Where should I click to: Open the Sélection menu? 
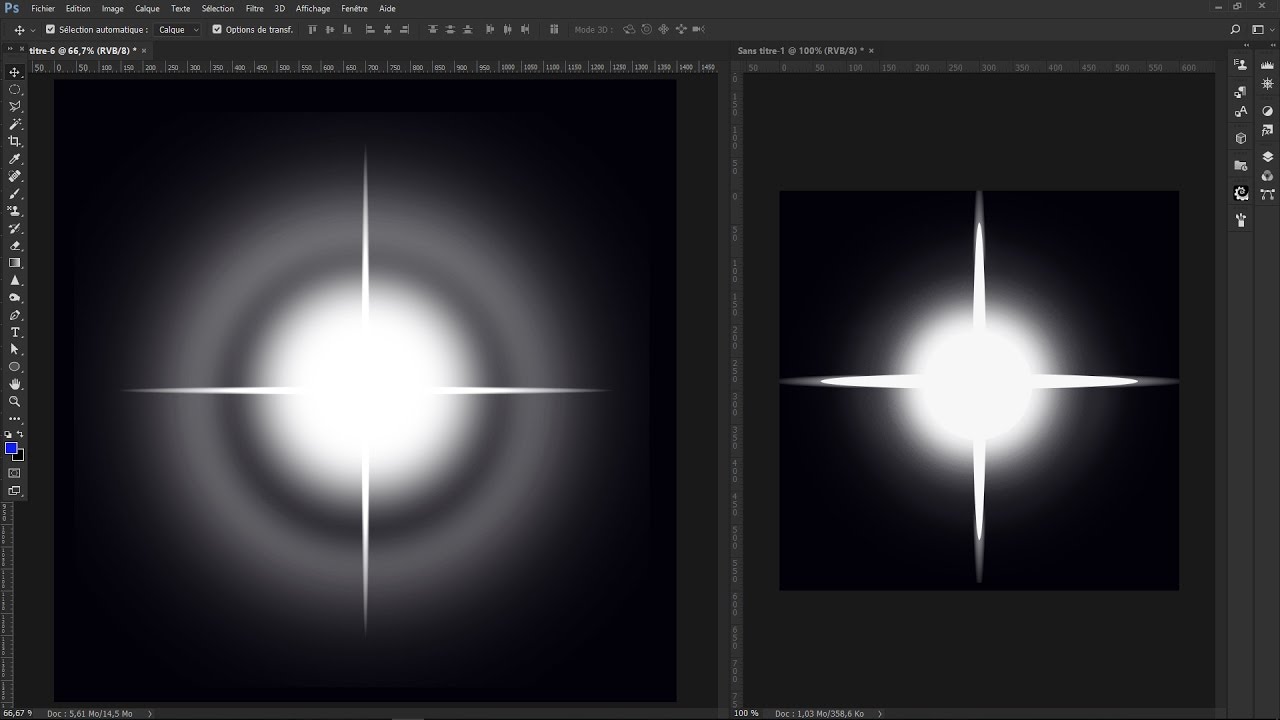click(218, 8)
